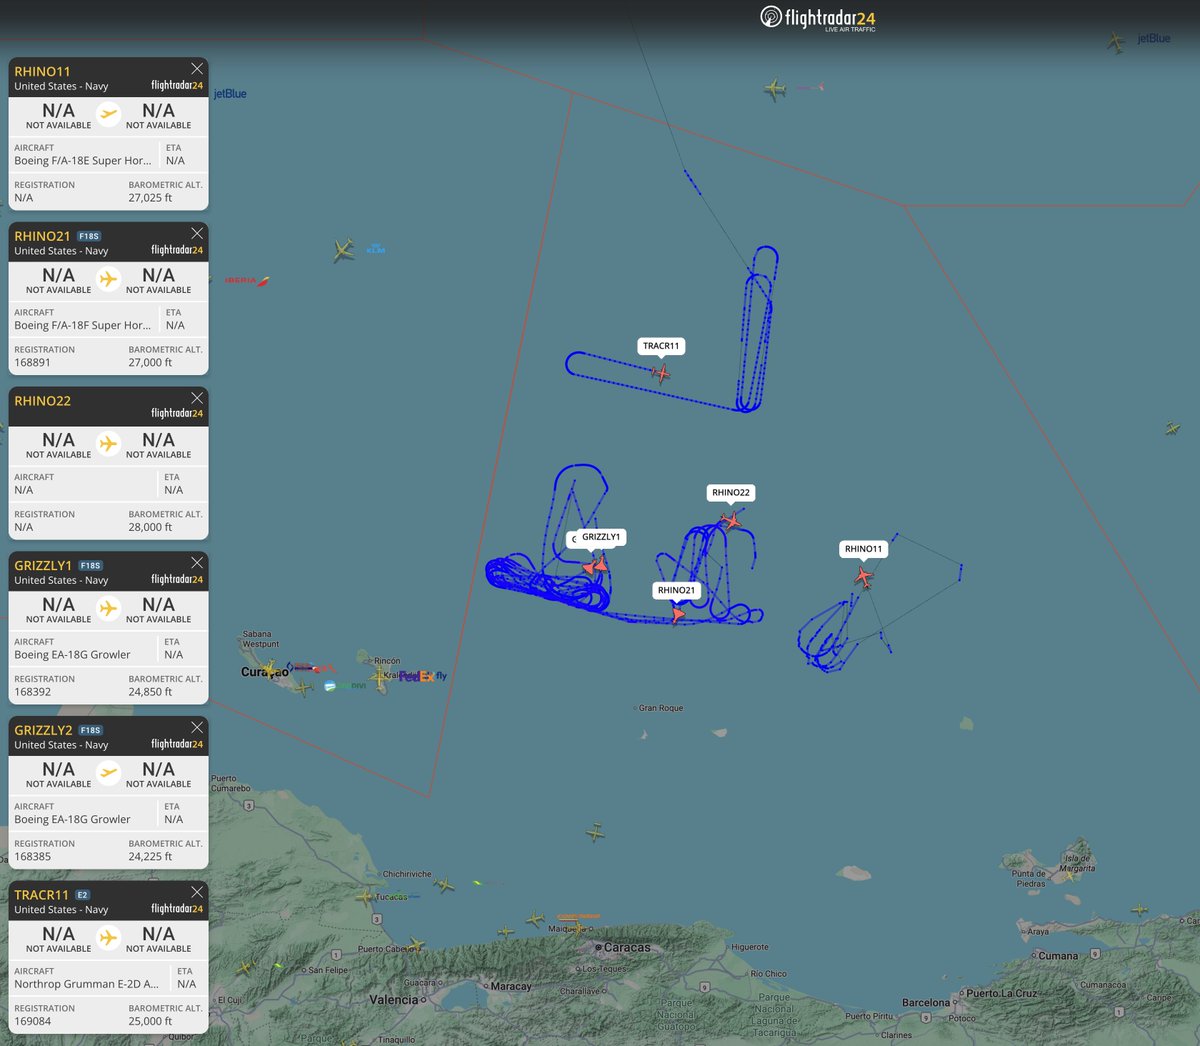Close the TRACR11 flight card
The image size is (1200, 1046).
tap(197, 892)
